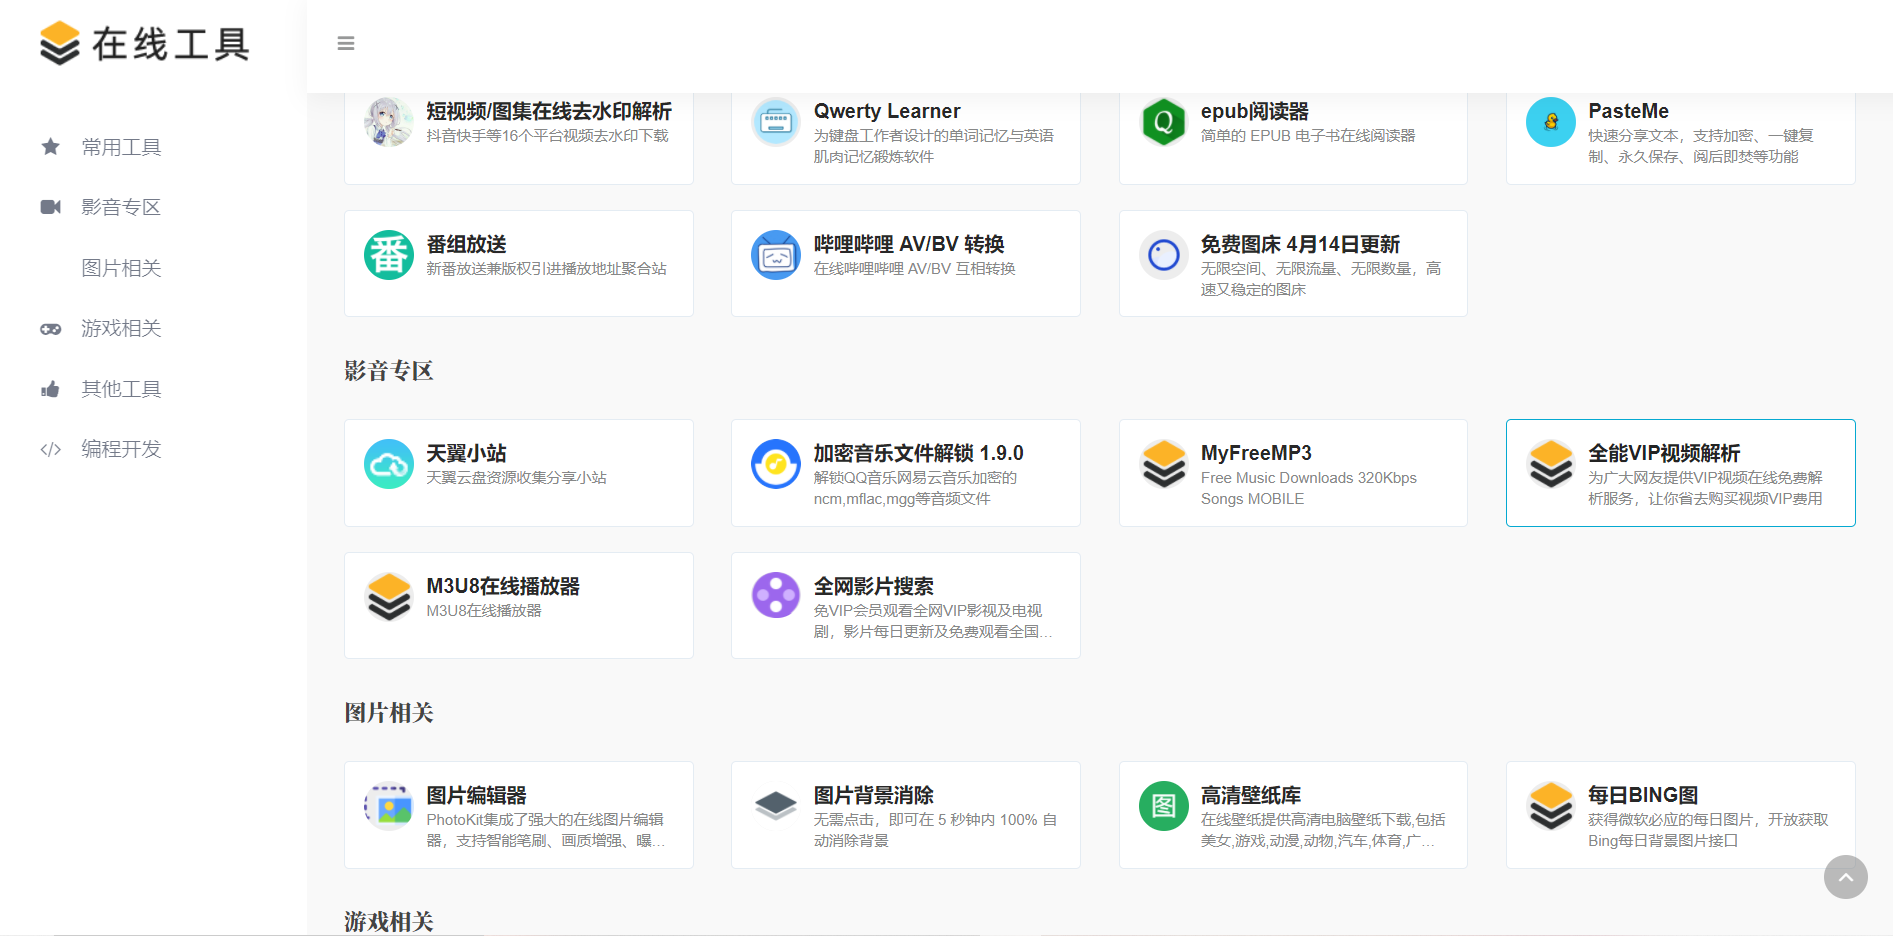Screen dimensions: 1893x936
Task: Open 每日BING图 card
Action: [x=1680, y=815]
